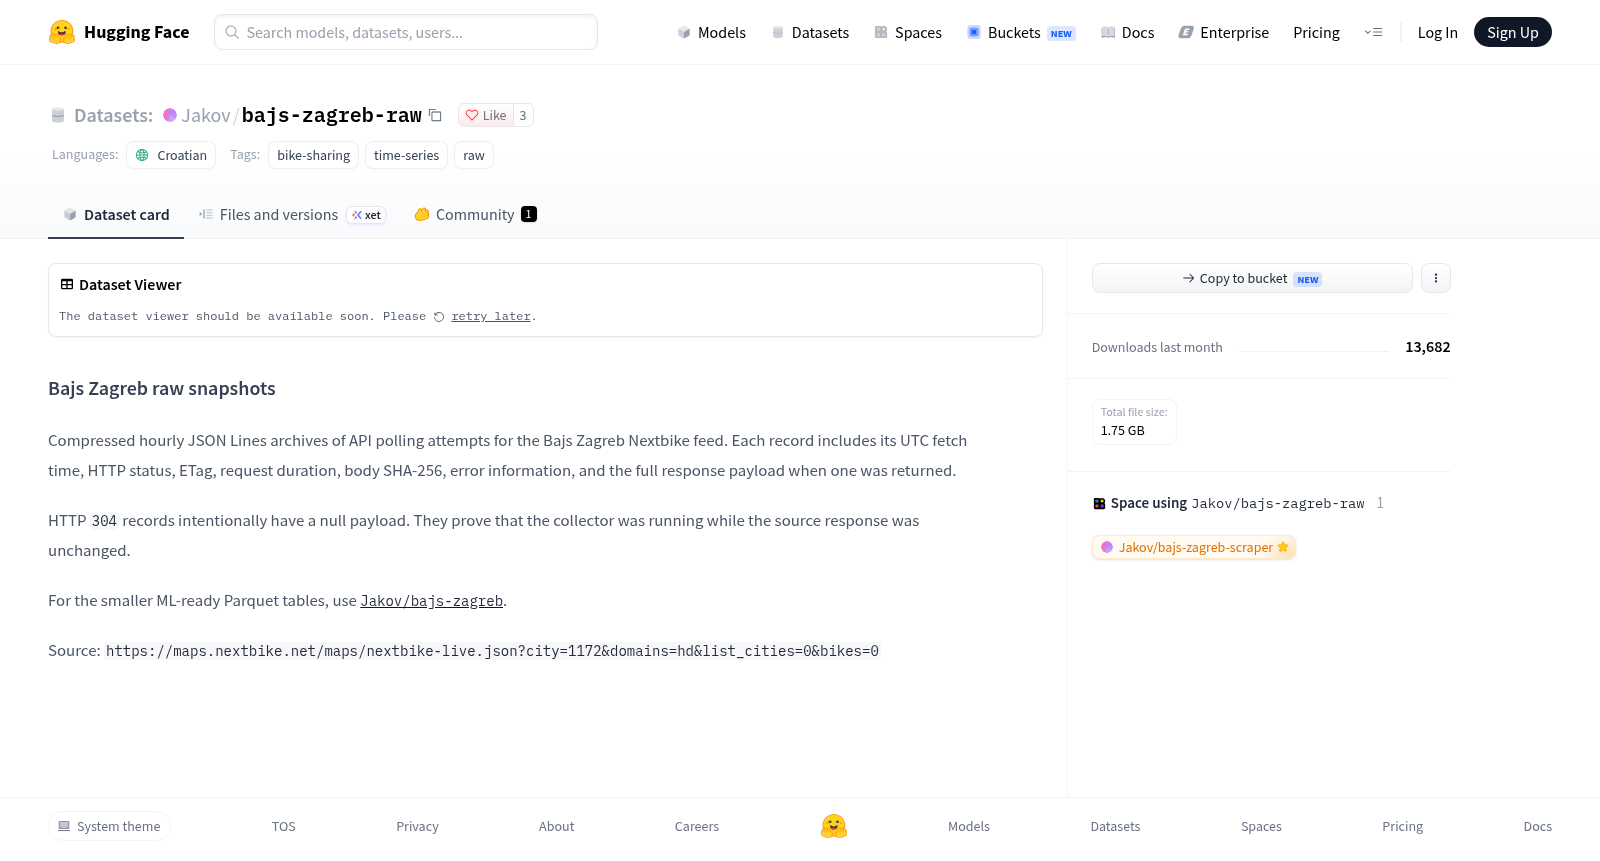This screenshot has width=1600, height=861.
Task: Click the footer Hugging Face emoji logo
Action: pos(834,826)
